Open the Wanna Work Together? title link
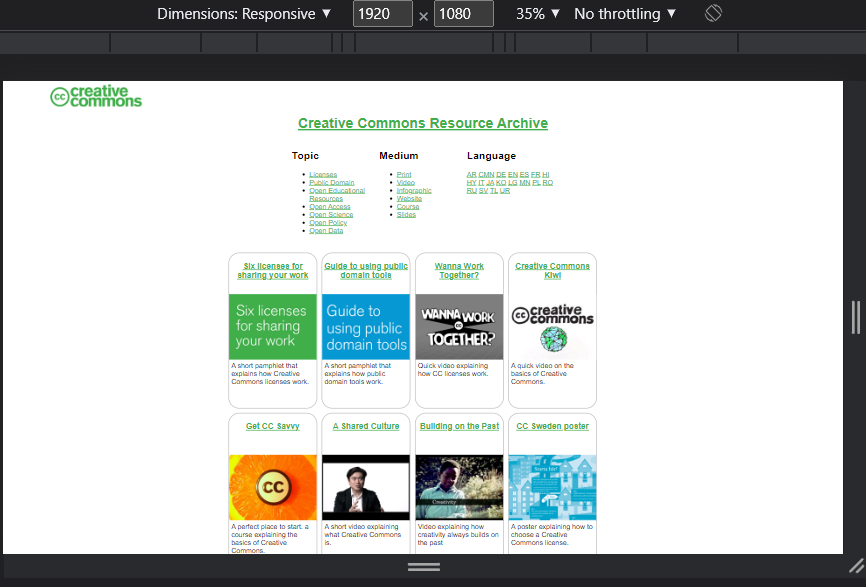Screen dimensions: 866x587 [459, 271]
